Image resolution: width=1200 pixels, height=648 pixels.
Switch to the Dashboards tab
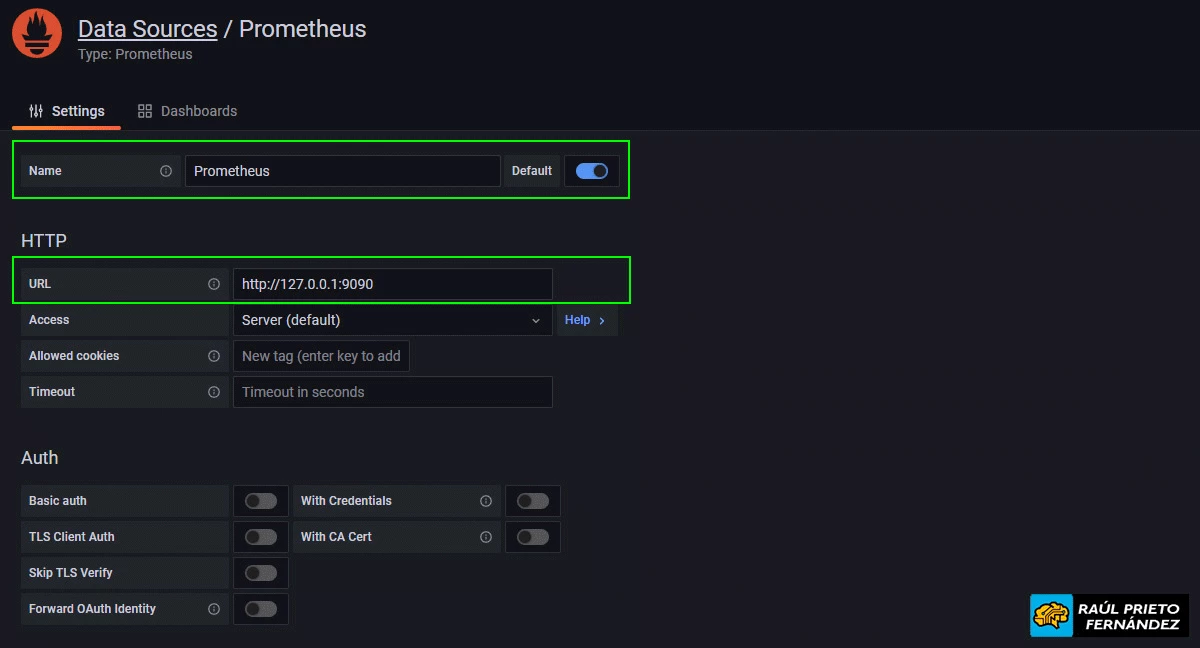pos(198,110)
